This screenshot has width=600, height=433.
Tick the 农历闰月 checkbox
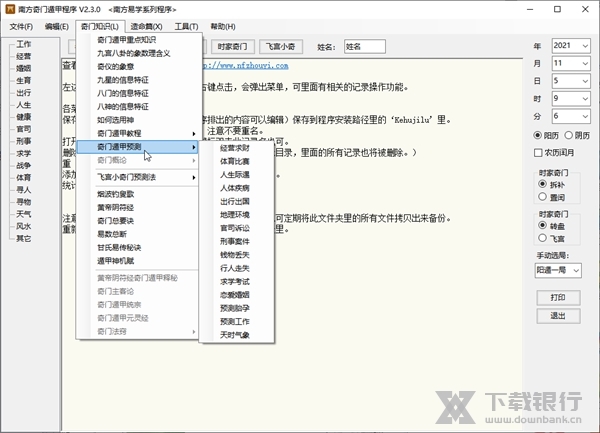(x=538, y=153)
